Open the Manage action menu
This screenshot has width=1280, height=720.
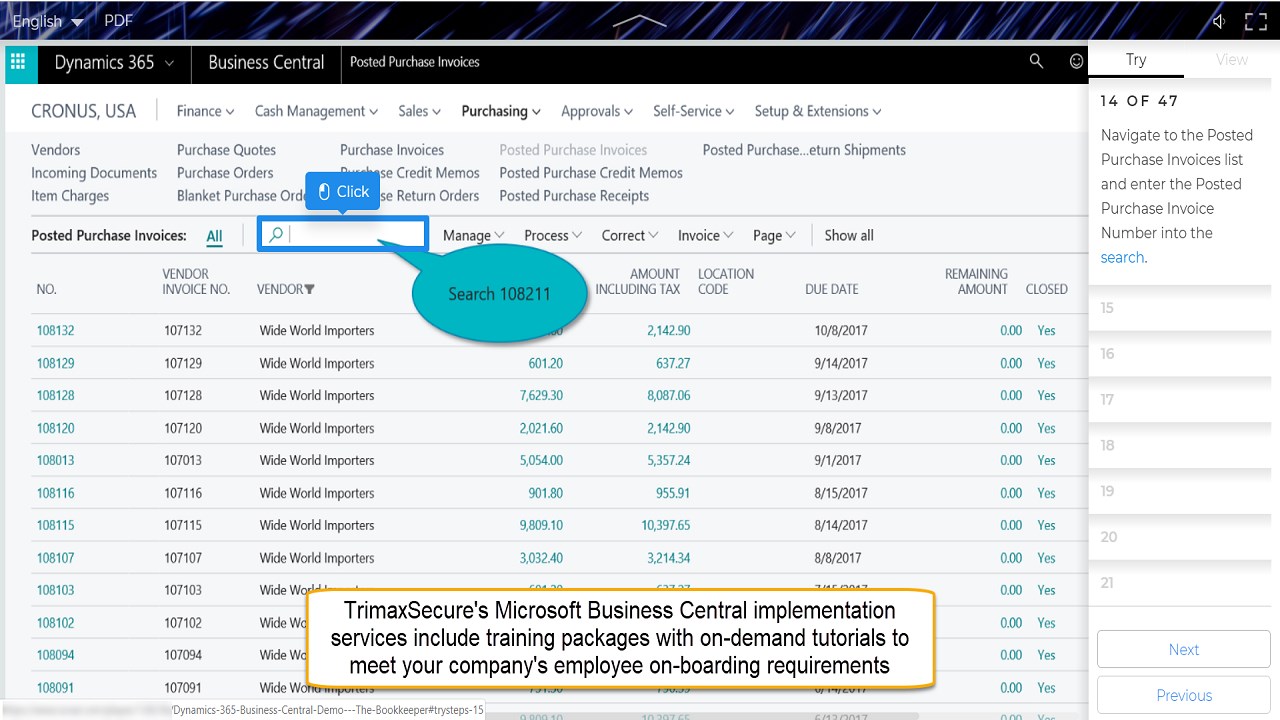(x=474, y=236)
